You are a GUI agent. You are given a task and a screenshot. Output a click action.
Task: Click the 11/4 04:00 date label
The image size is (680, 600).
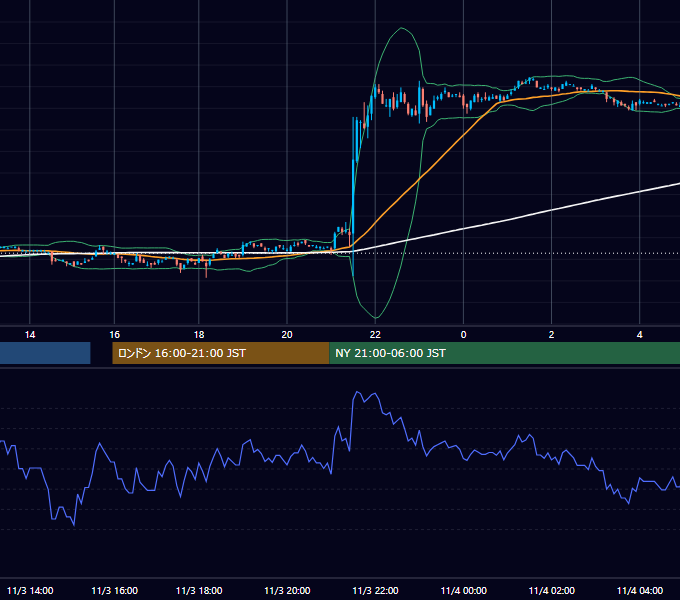[x=640, y=590]
